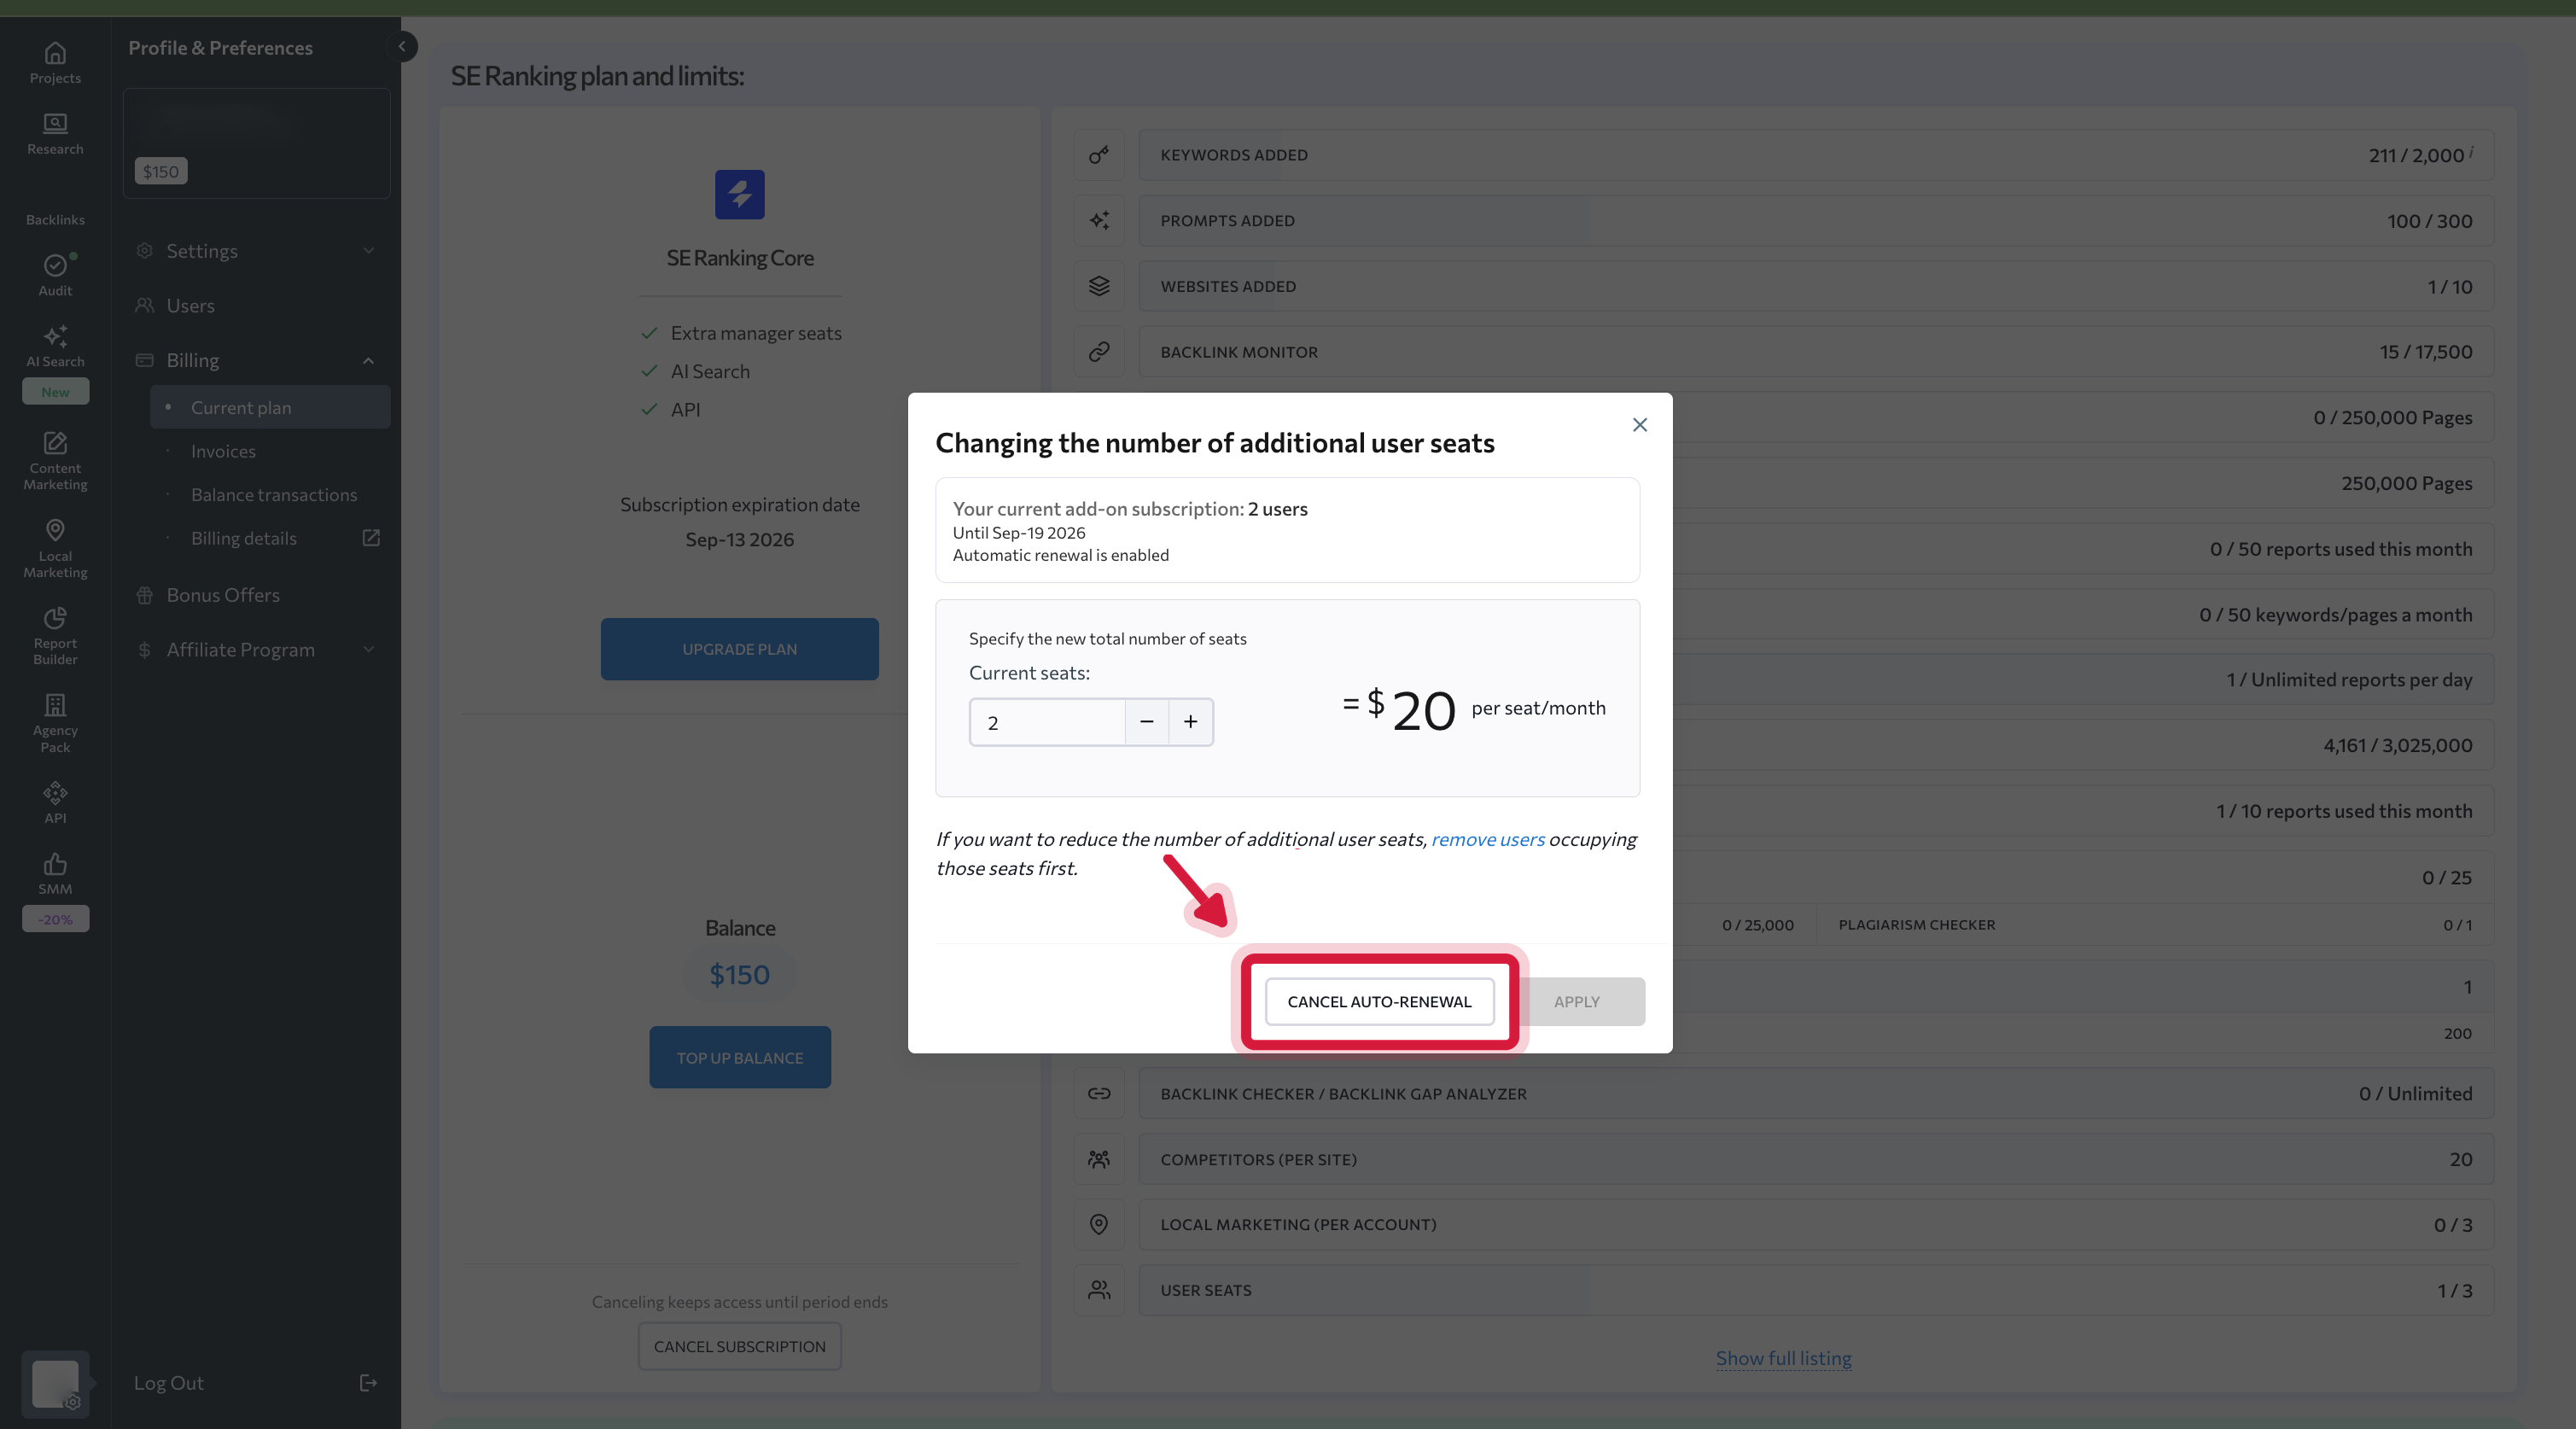
Task: Click Top Up Balance button
Action: (739, 1057)
